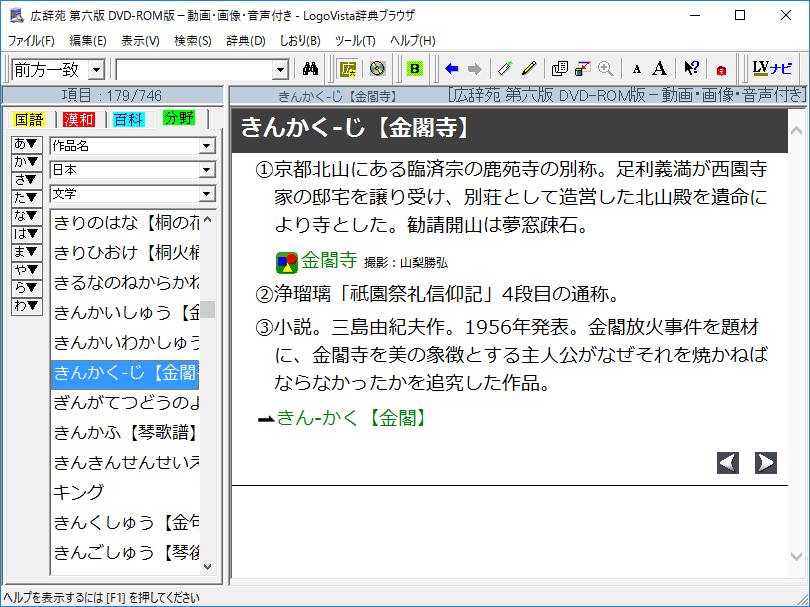This screenshot has height=607, width=810.
Task: Increase font size with large A
Action: click(x=660, y=69)
